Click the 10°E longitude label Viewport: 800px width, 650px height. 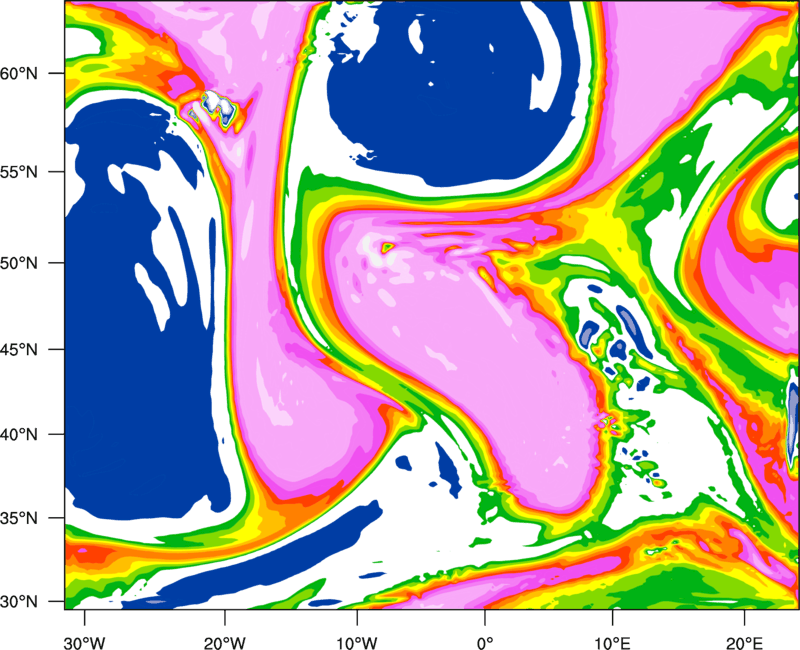pos(612,643)
